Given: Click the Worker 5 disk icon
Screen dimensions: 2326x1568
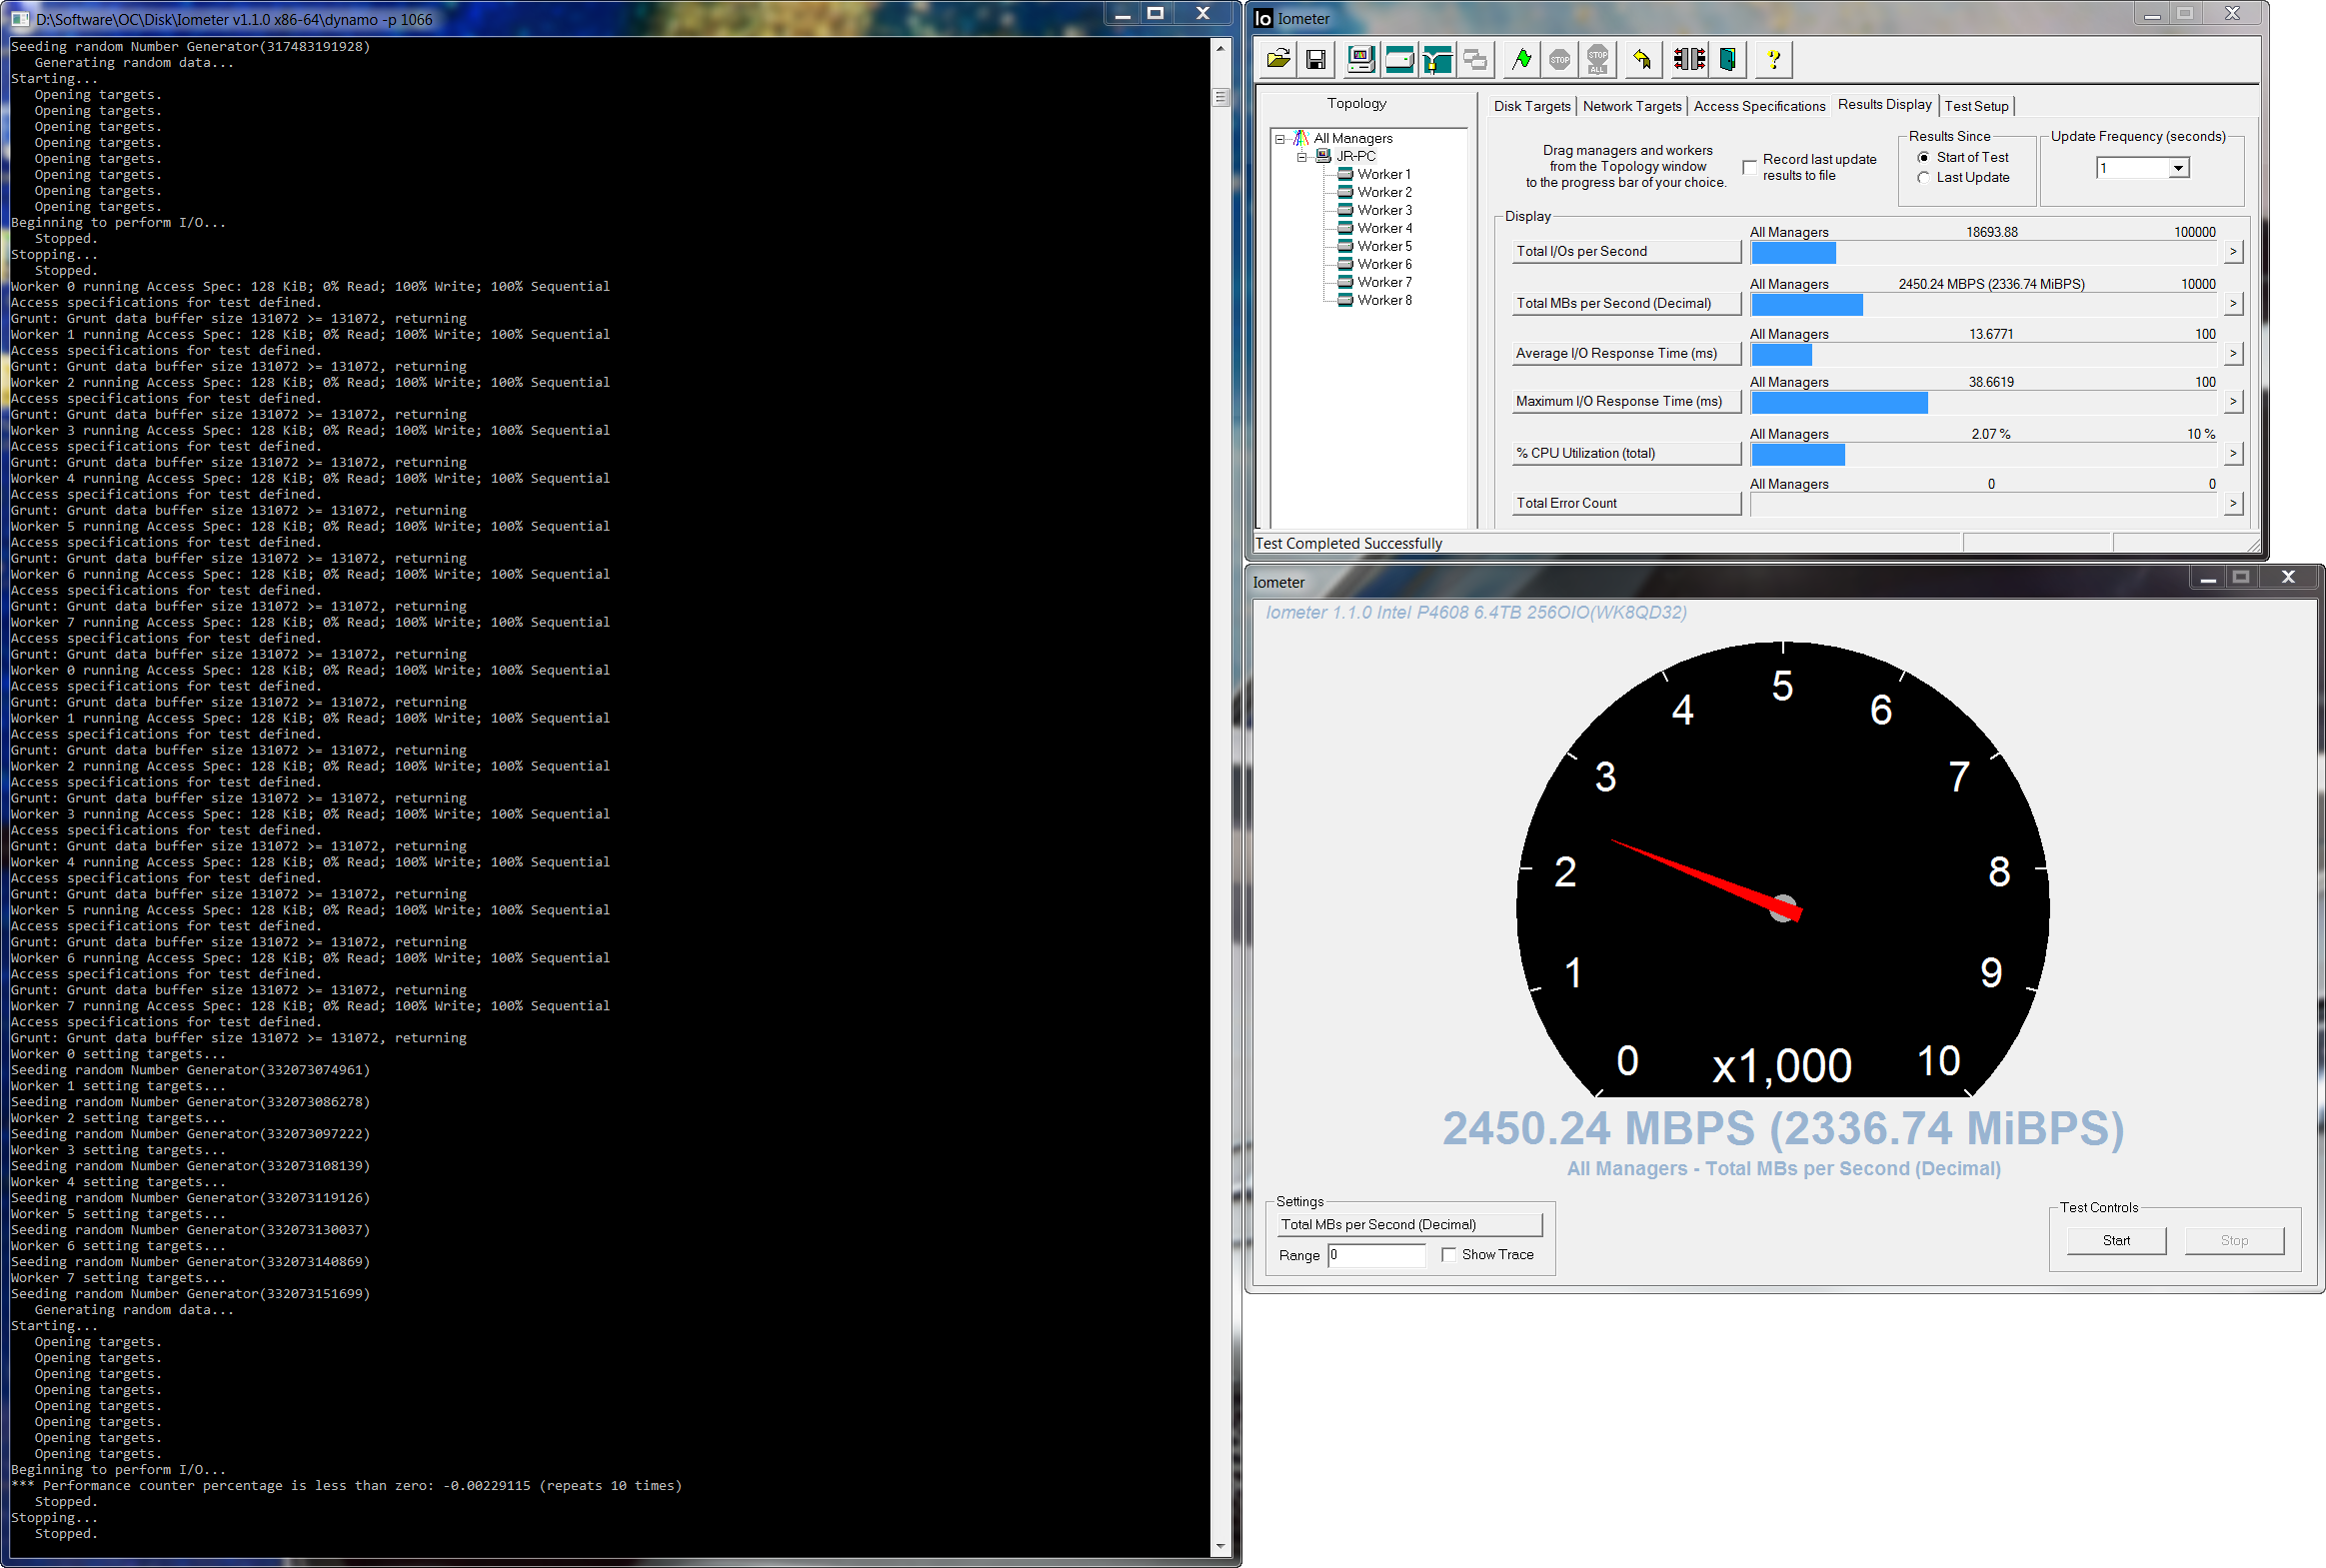Looking at the screenshot, I should (1346, 246).
